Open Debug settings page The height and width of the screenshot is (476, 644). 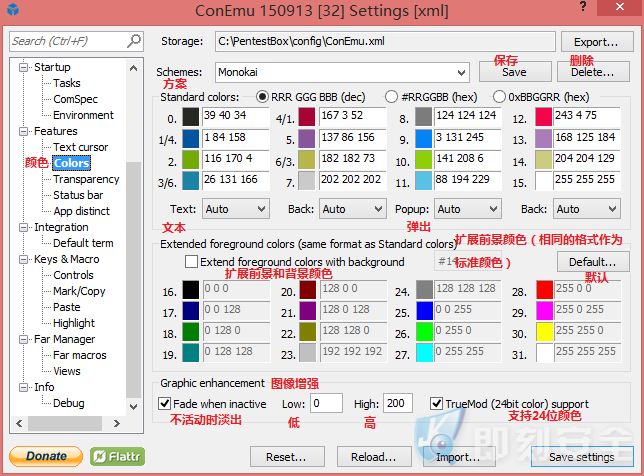[x=69, y=403]
